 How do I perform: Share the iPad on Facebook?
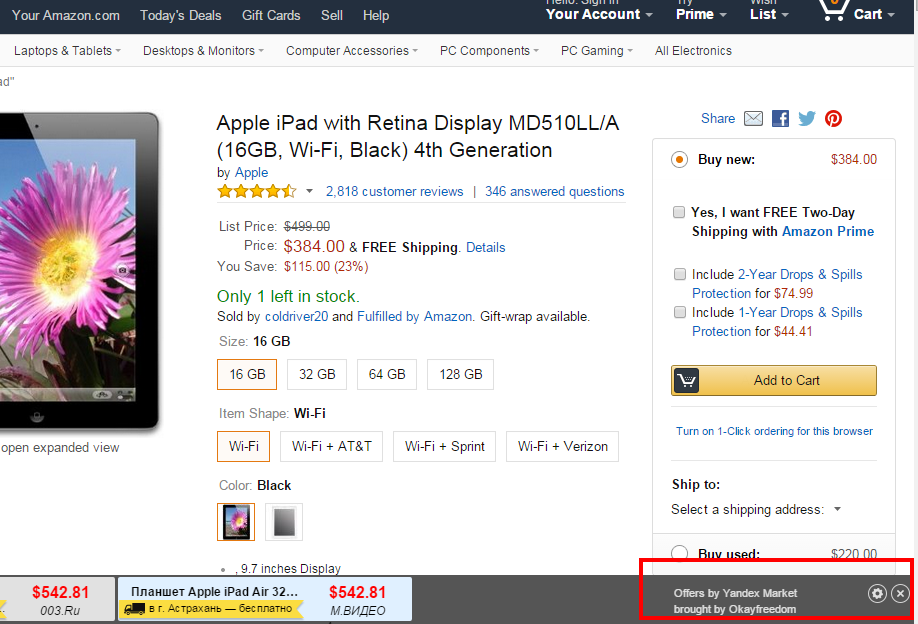780,119
